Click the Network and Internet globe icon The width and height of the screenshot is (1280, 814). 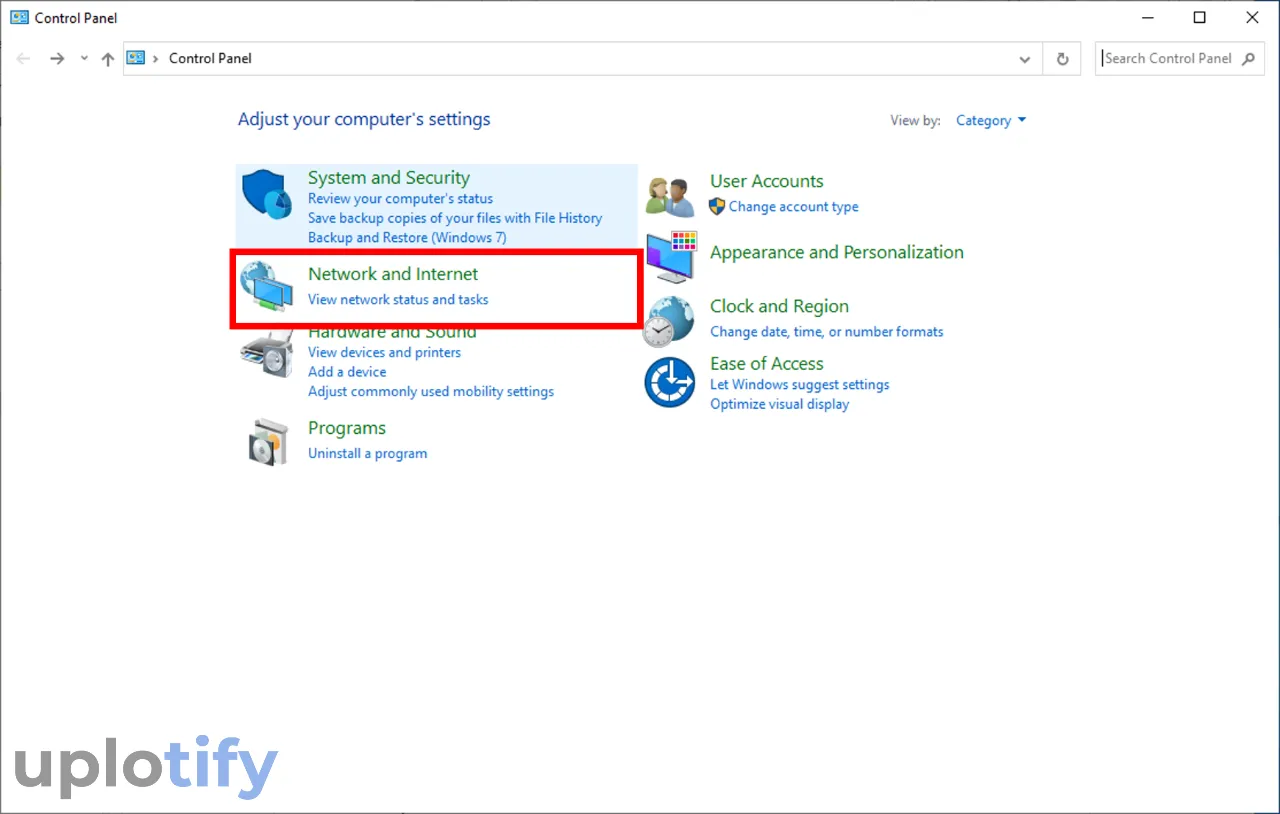(x=267, y=286)
